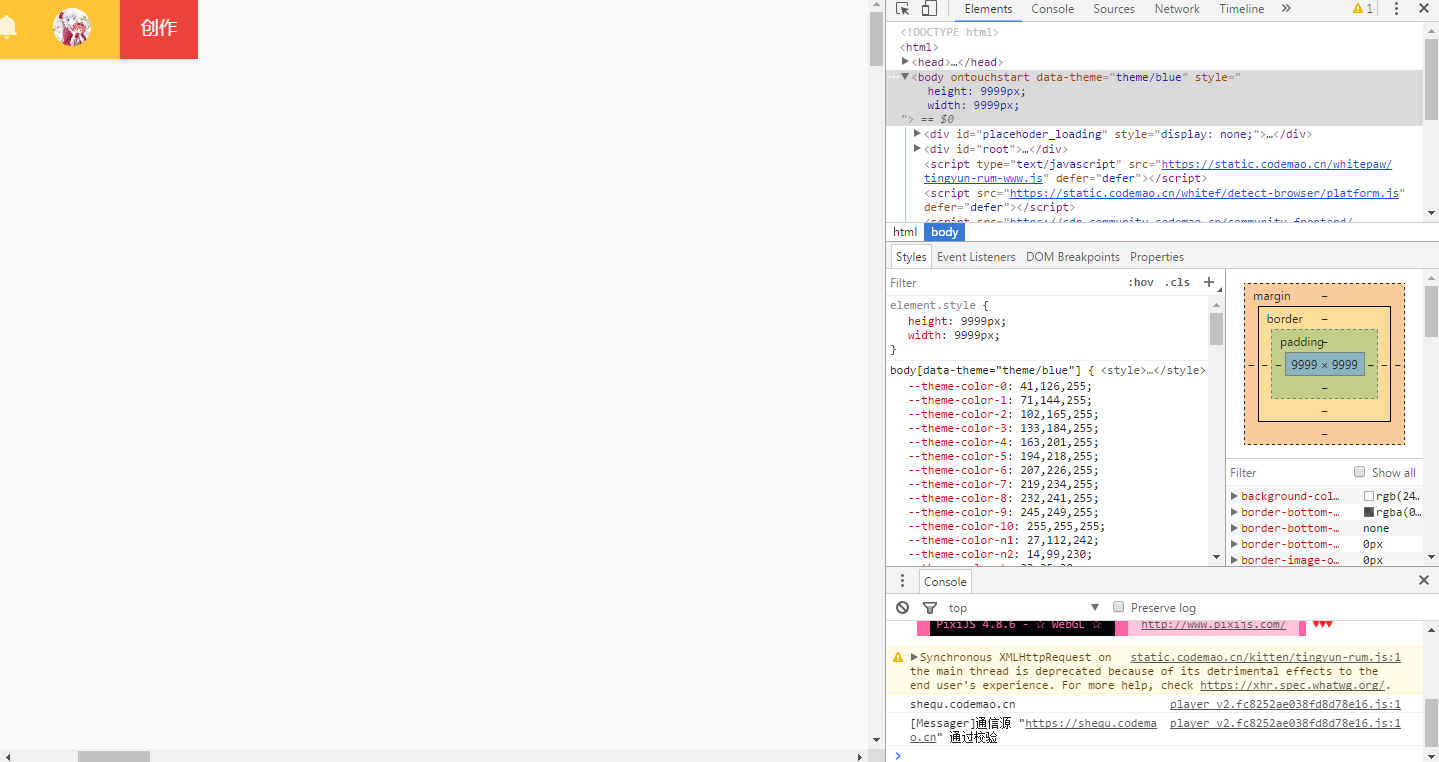Screen dimensions: 1439x762
Task: Switch to the Console tab in top bar
Action: (1052, 9)
